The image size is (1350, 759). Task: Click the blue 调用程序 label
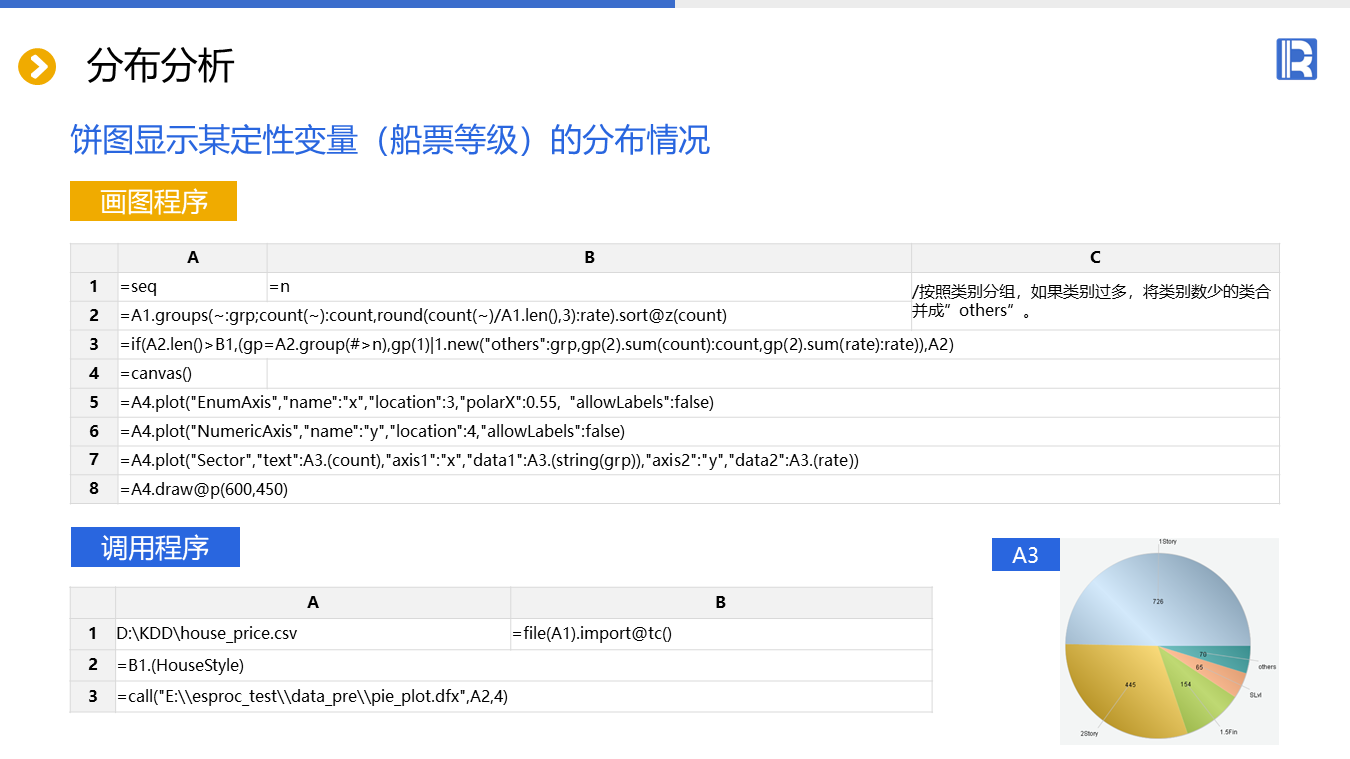tap(155, 547)
